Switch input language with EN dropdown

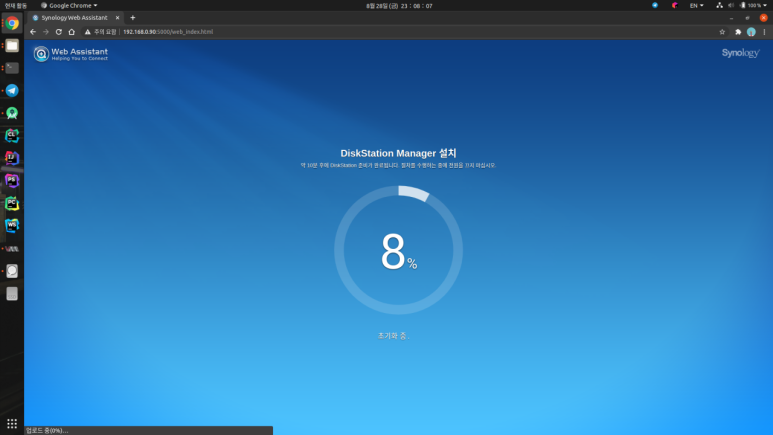[696, 5]
